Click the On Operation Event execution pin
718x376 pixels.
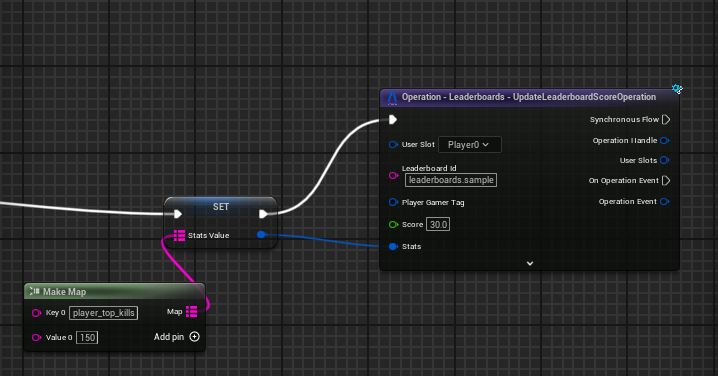click(666, 180)
